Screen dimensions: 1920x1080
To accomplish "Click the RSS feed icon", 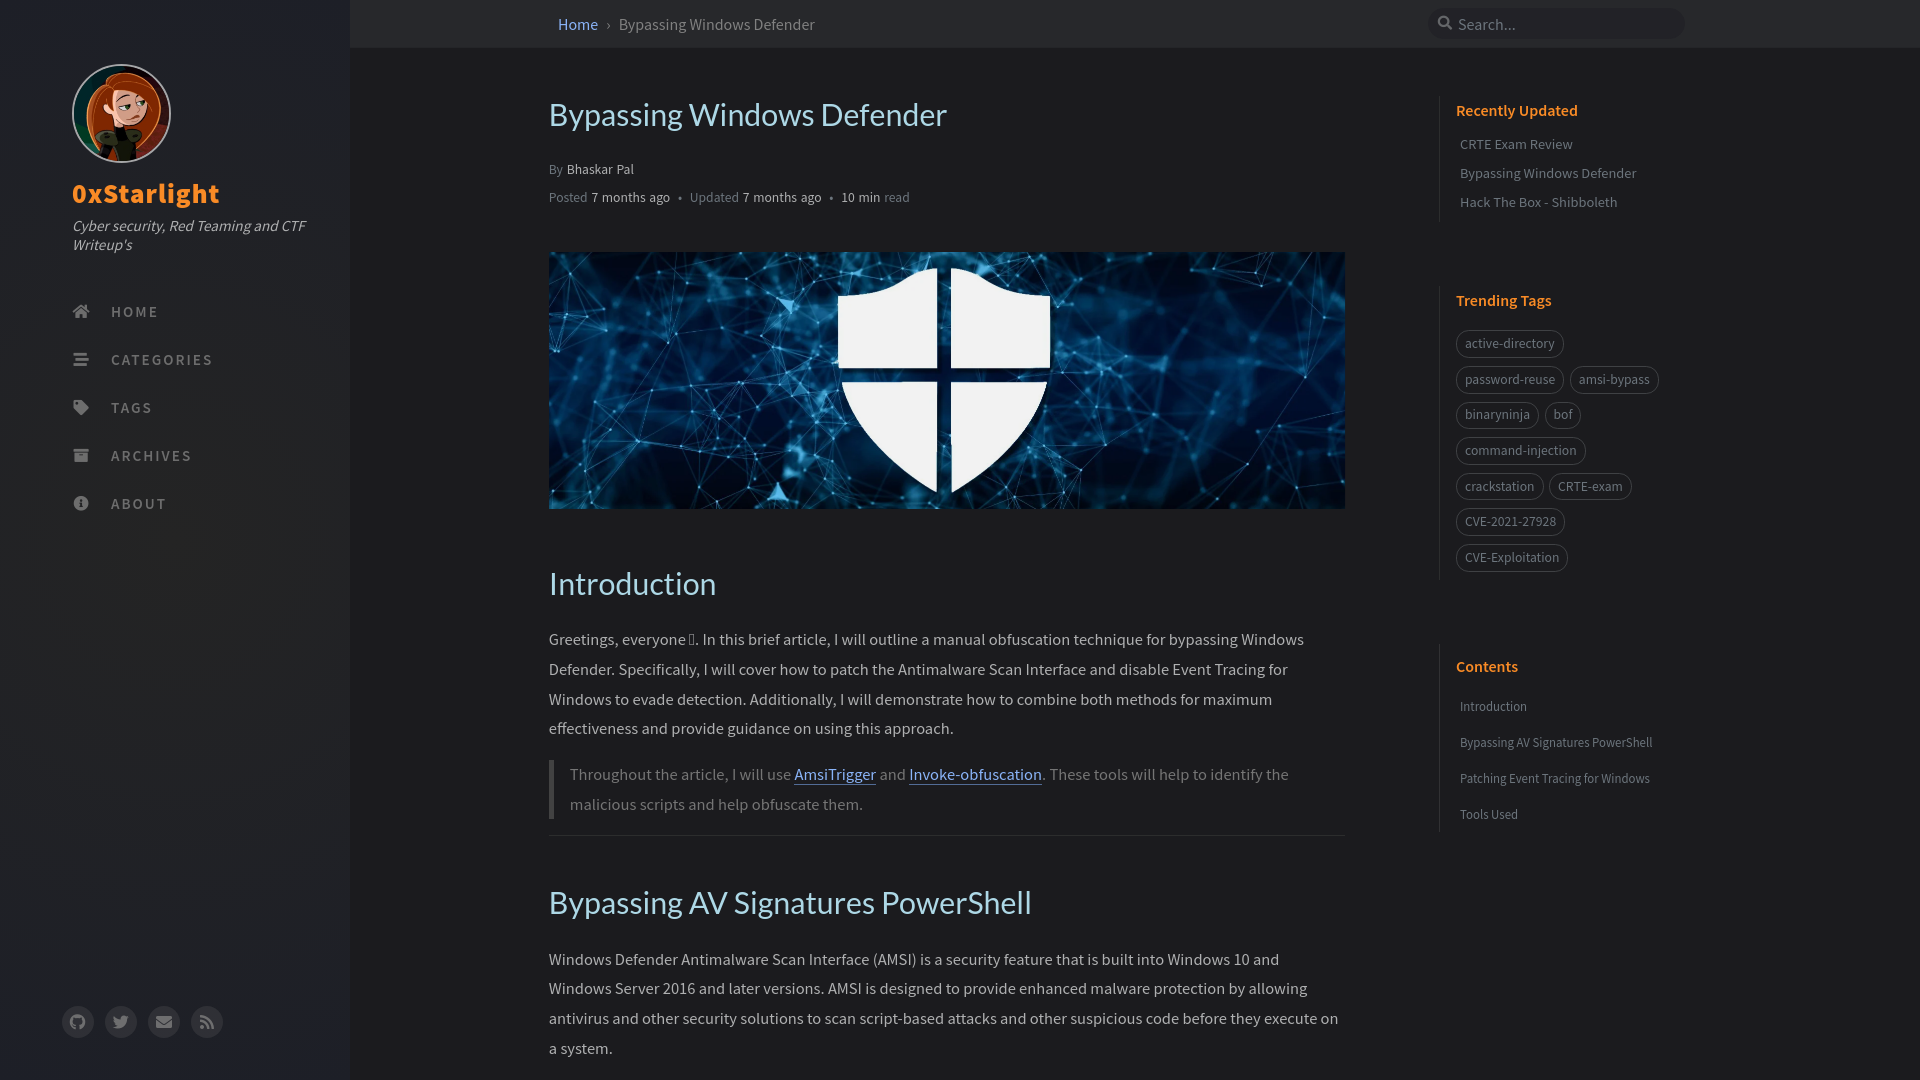I will coord(206,1021).
